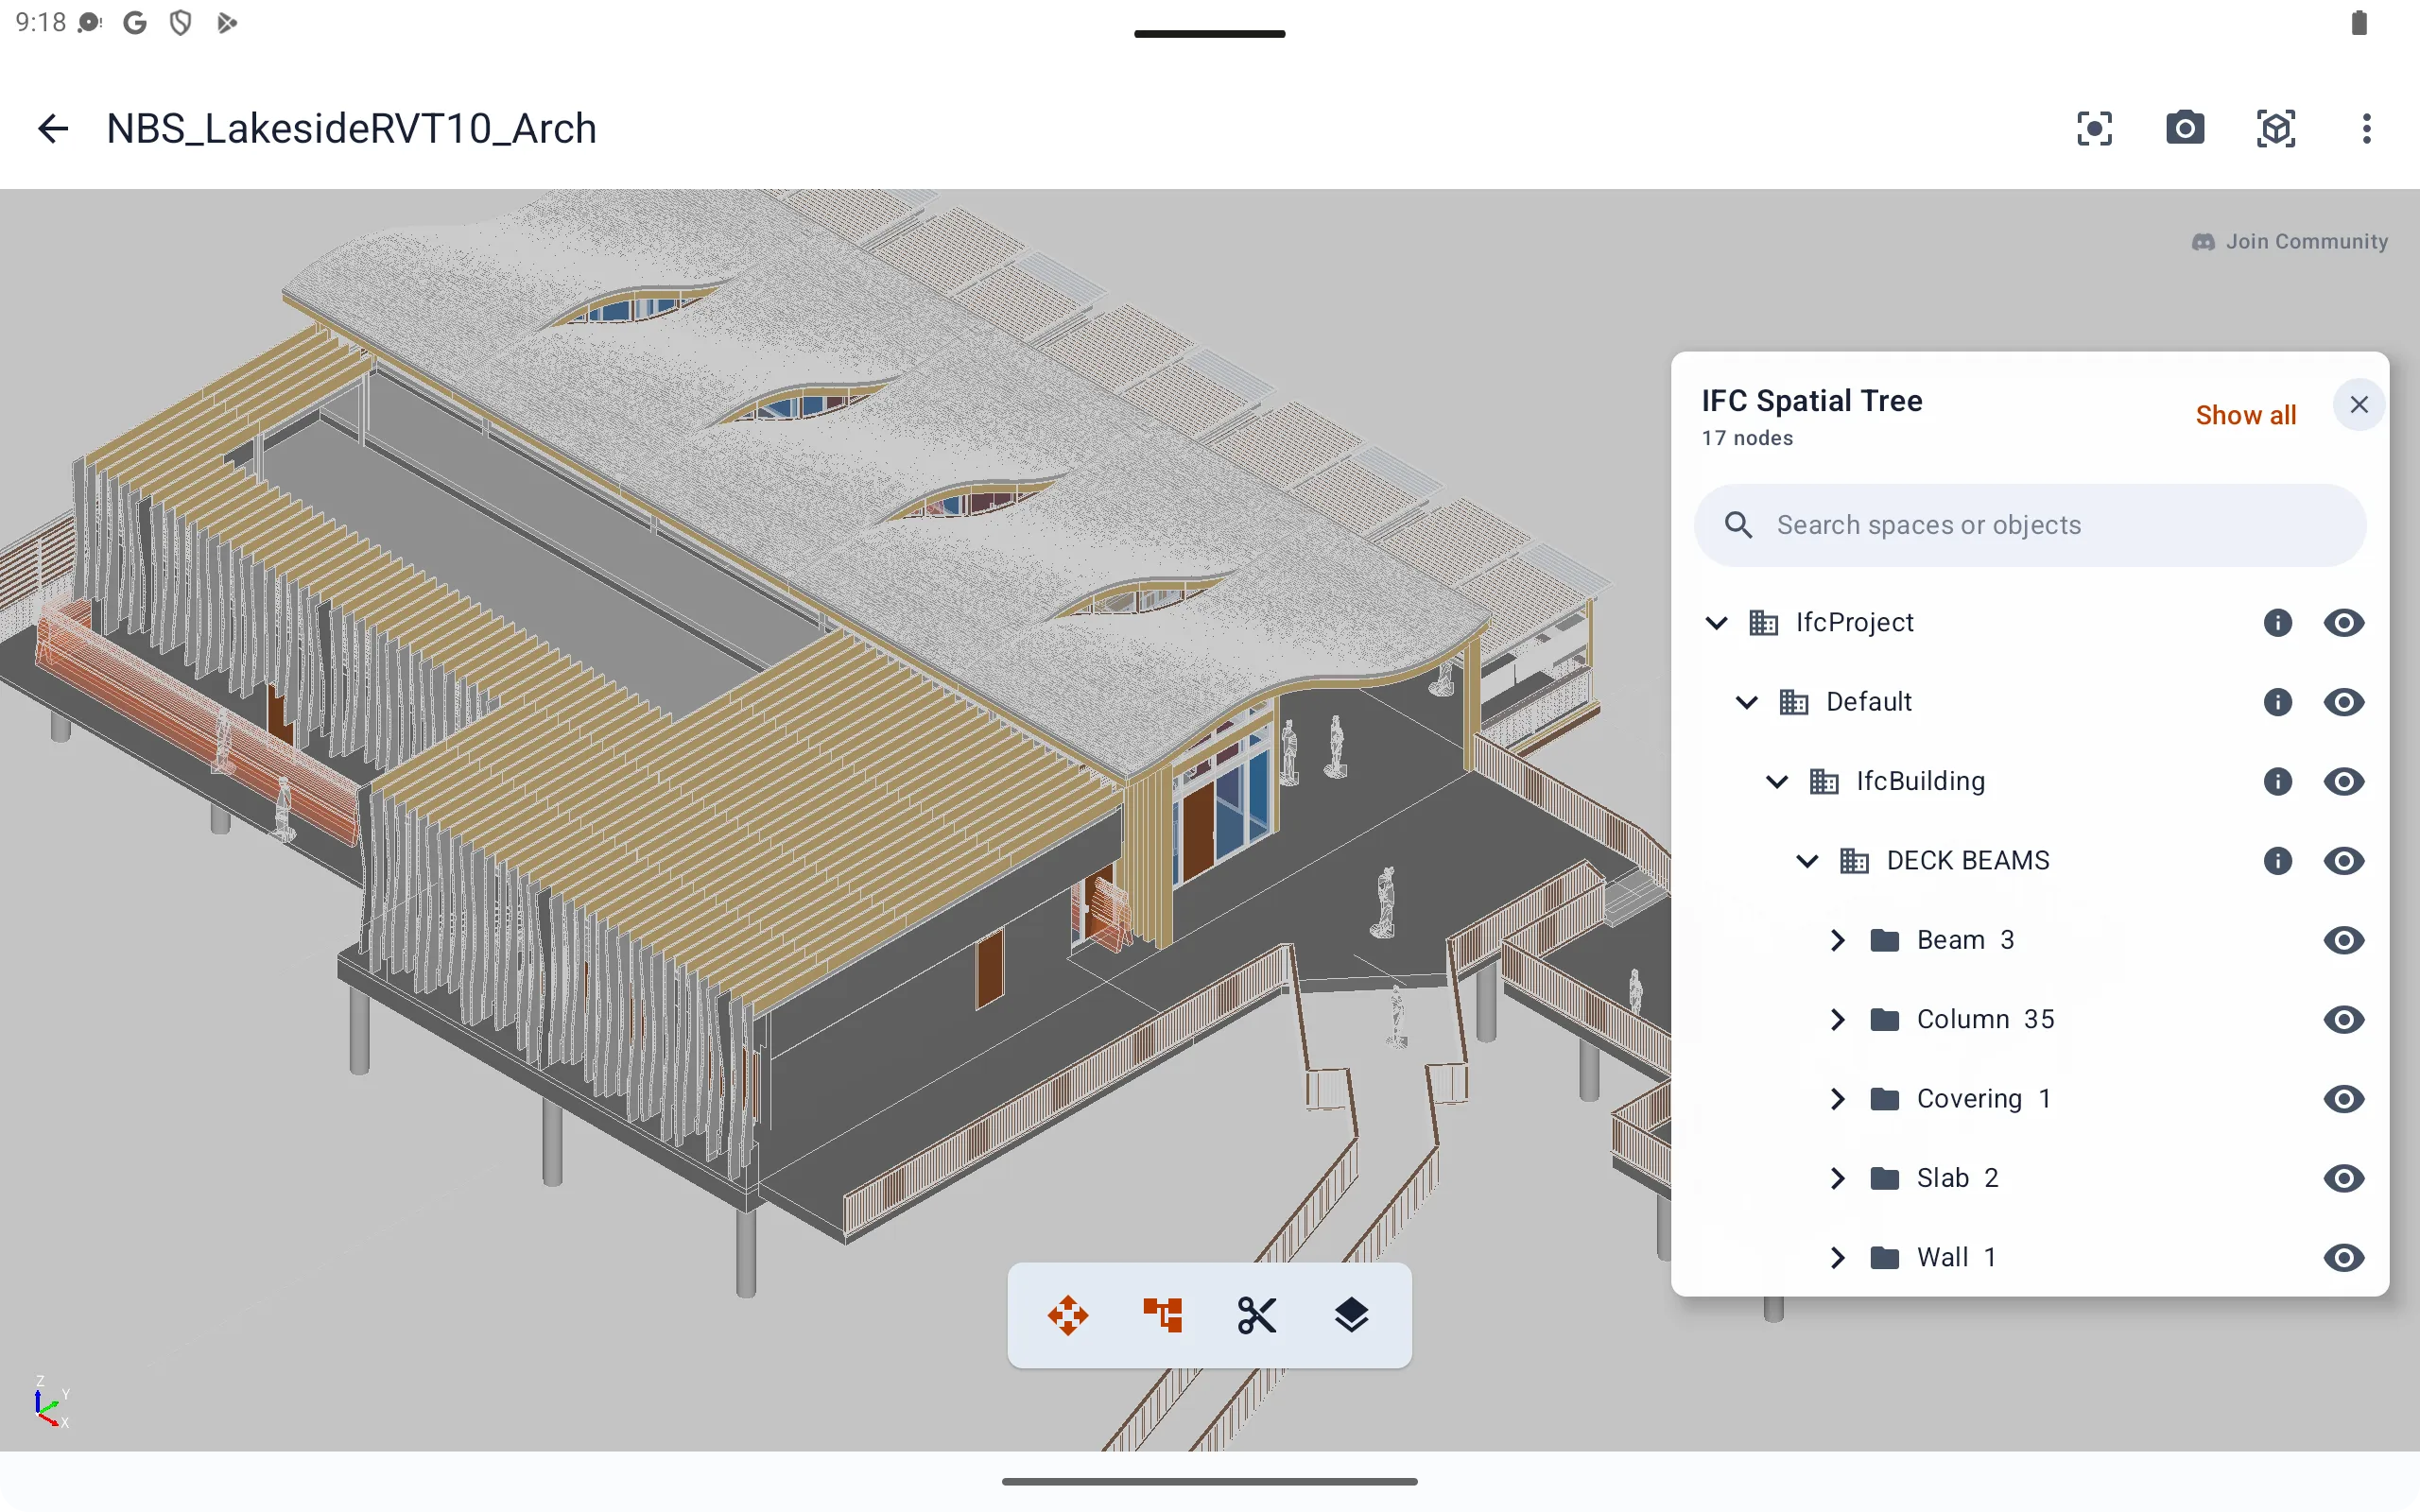Viewport: 2420px width, 1512px height.
Task: Expand the Covering 1 group
Action: tap(1837, 1099)
